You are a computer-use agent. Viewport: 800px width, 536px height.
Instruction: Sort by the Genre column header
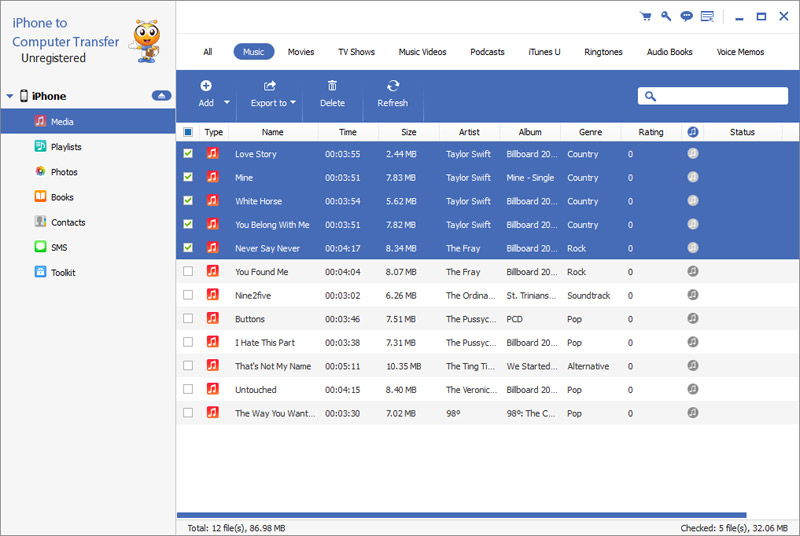point(591,132)
